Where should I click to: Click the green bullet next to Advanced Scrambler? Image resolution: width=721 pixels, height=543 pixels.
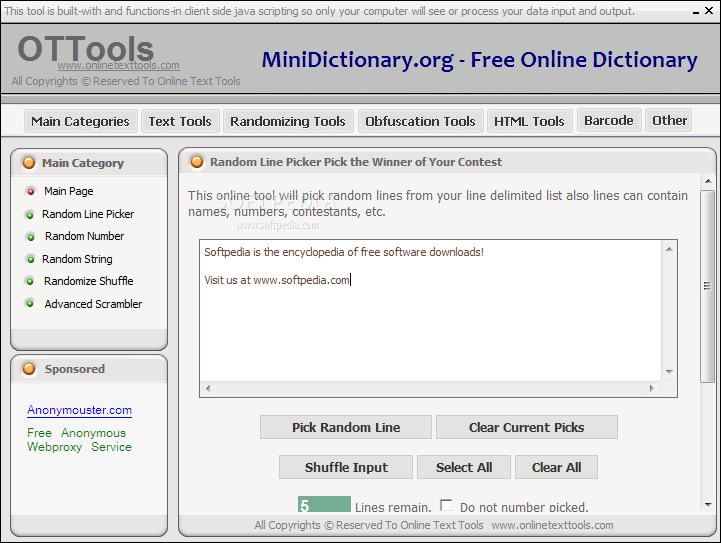coord(30,303)
